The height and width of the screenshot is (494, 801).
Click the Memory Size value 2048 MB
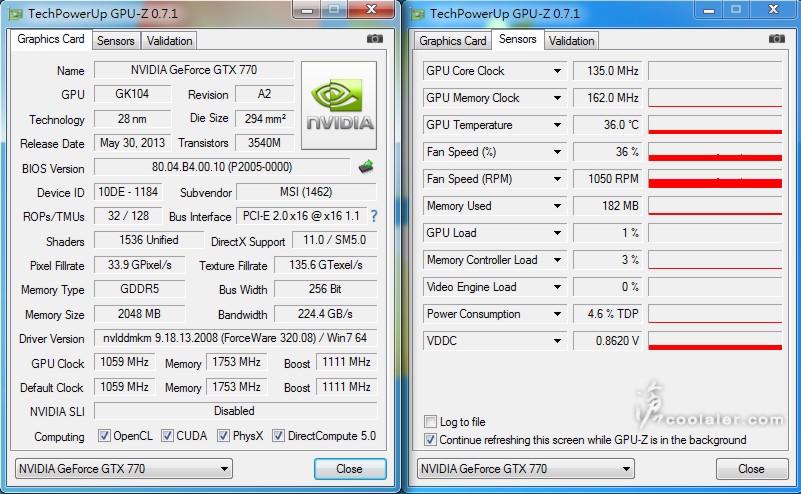[x=139, y=314]
